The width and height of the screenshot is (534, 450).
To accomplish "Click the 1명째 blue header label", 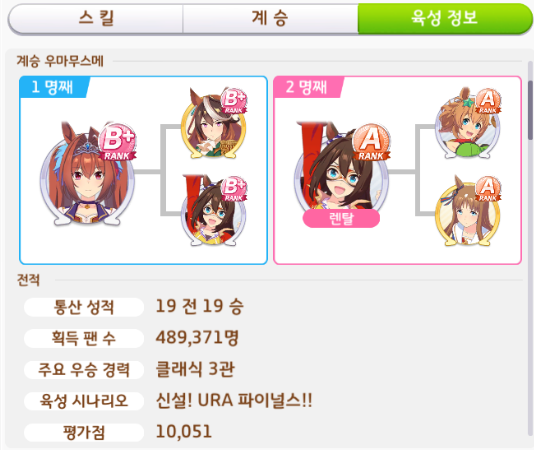I will tap(53, 87).
